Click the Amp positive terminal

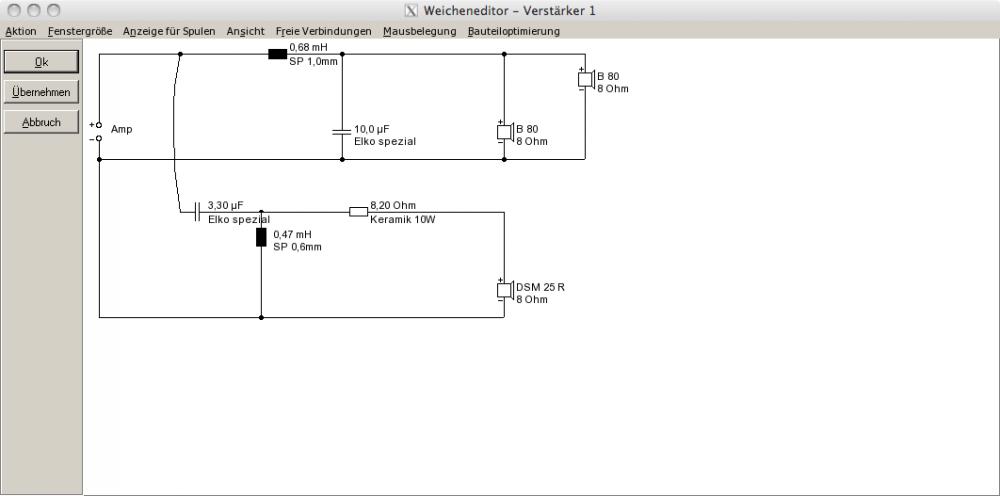(99, 125)
